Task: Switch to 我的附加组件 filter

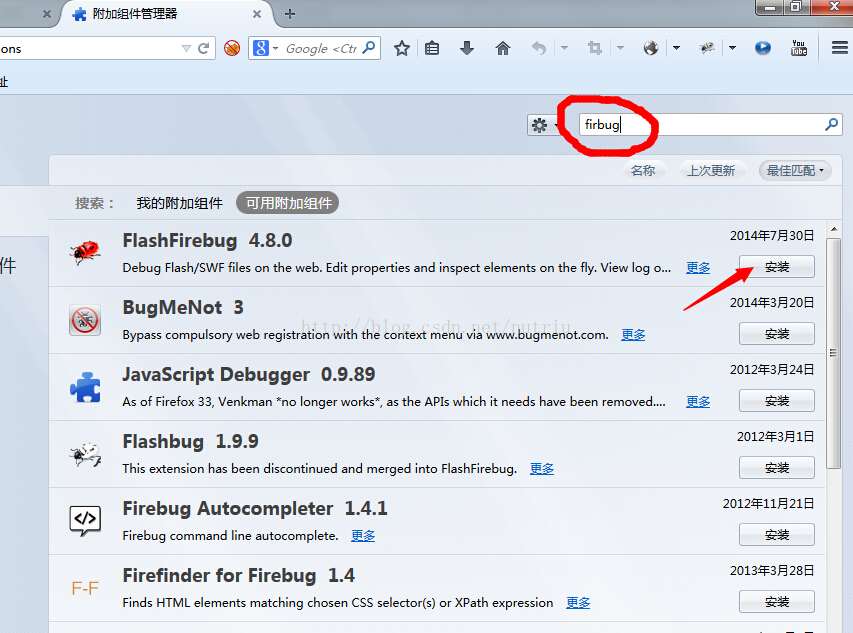Action: (180, 203)
